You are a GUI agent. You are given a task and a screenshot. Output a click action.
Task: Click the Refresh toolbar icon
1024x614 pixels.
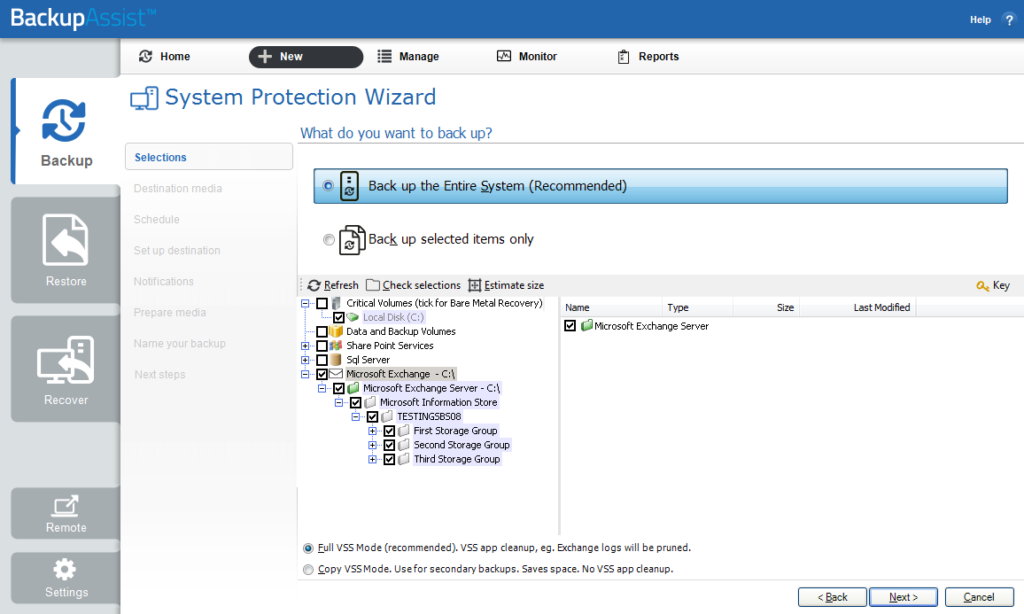click(315, 286)
